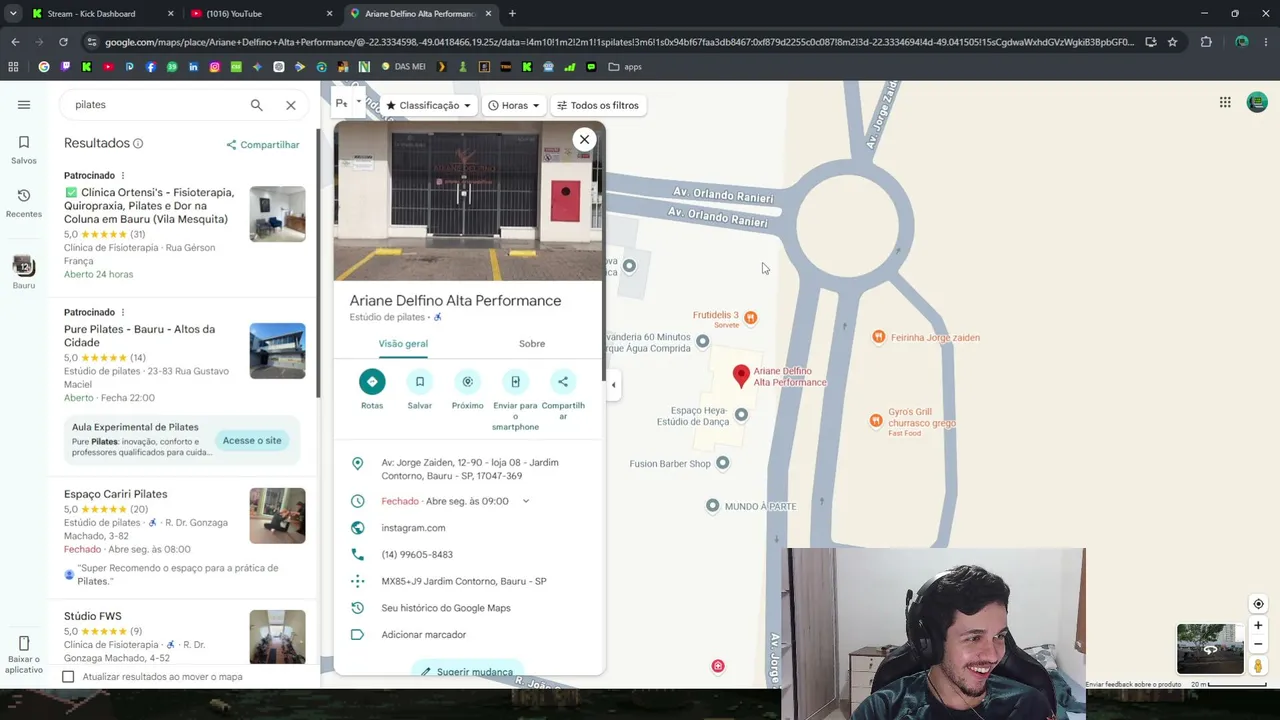Viewport: 1280px width, 720px height.
Task: Click the Fusion Barber Shop pin
Action: [x=723, y=463]
